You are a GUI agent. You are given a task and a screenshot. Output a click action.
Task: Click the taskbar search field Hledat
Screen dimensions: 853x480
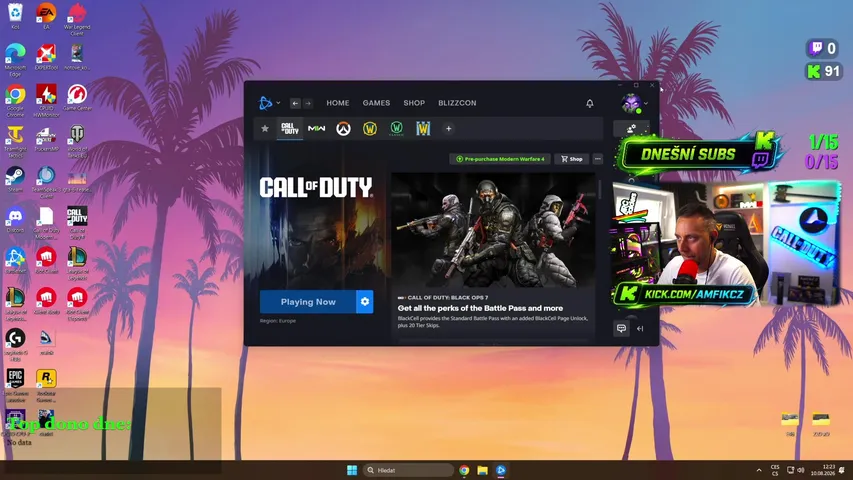(408, 470)
